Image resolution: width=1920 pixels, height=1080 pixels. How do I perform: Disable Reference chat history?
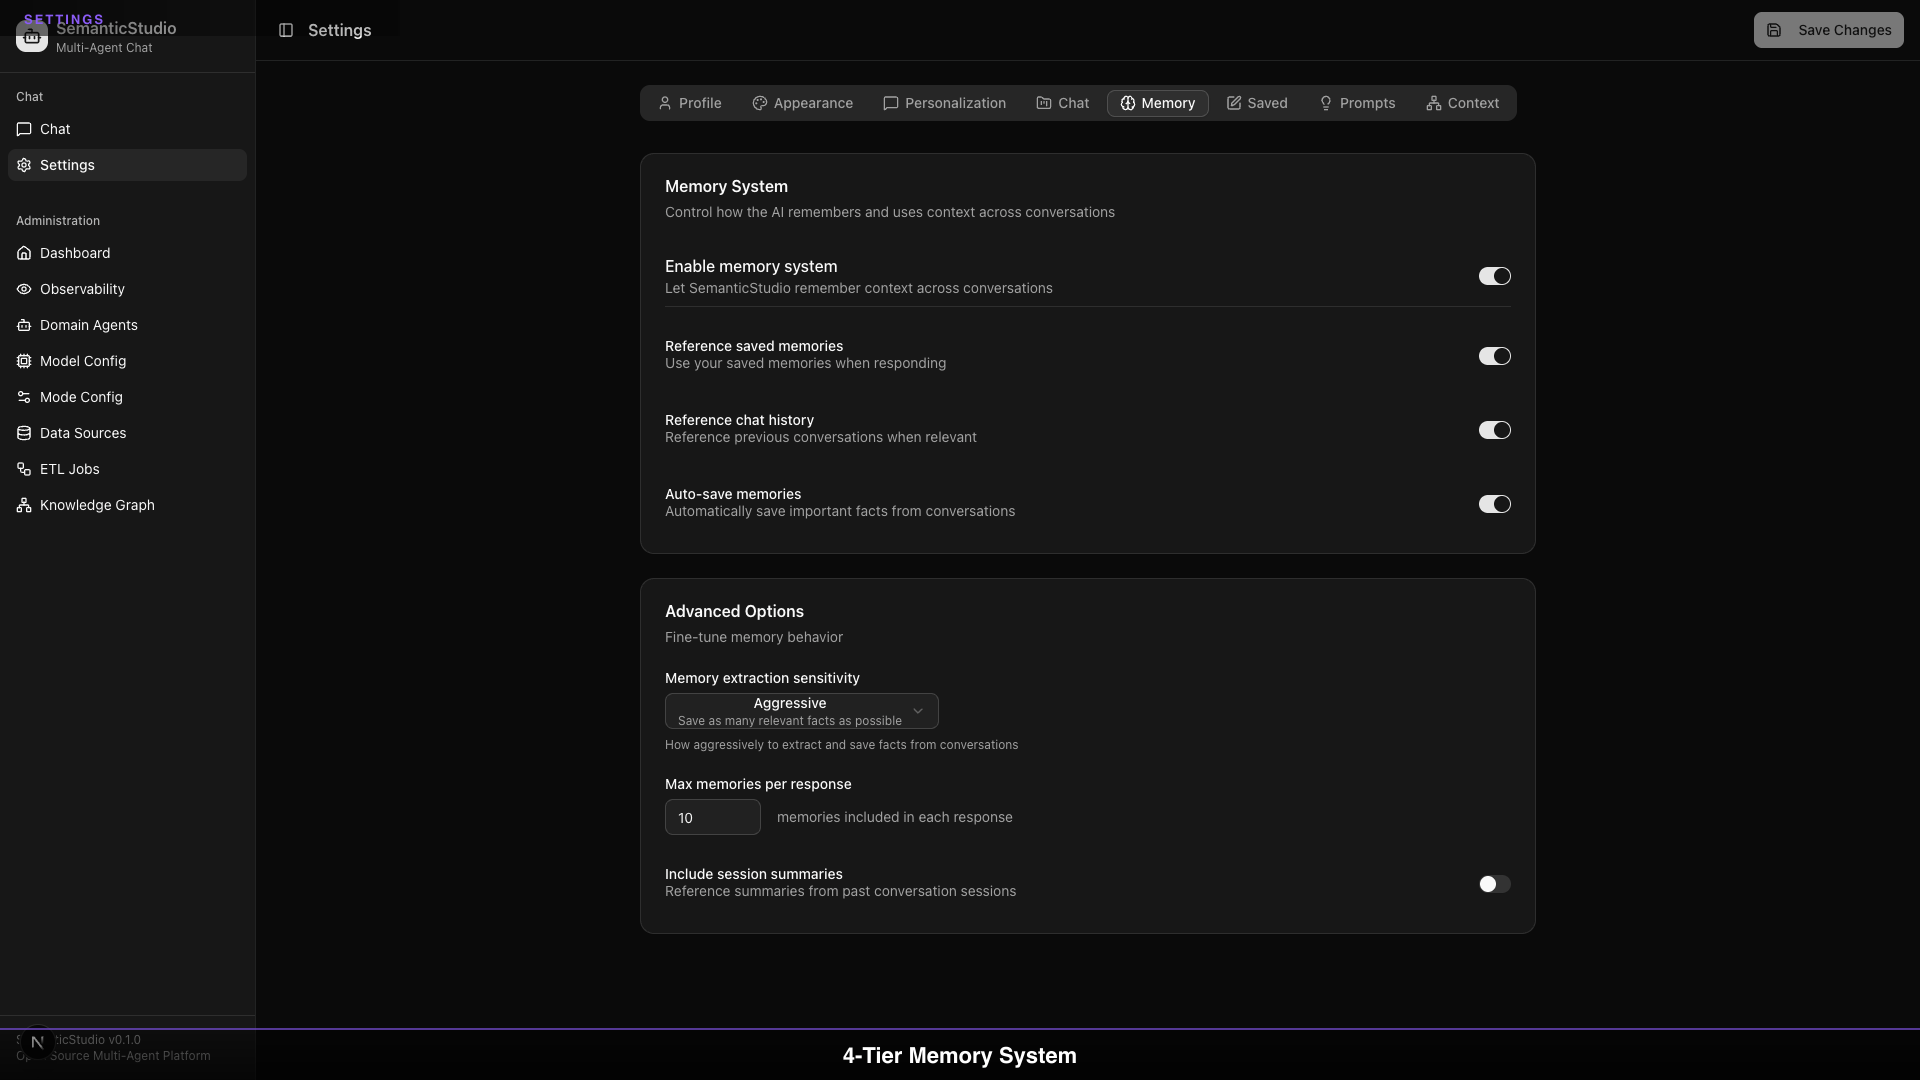[x=1494, y=430]
